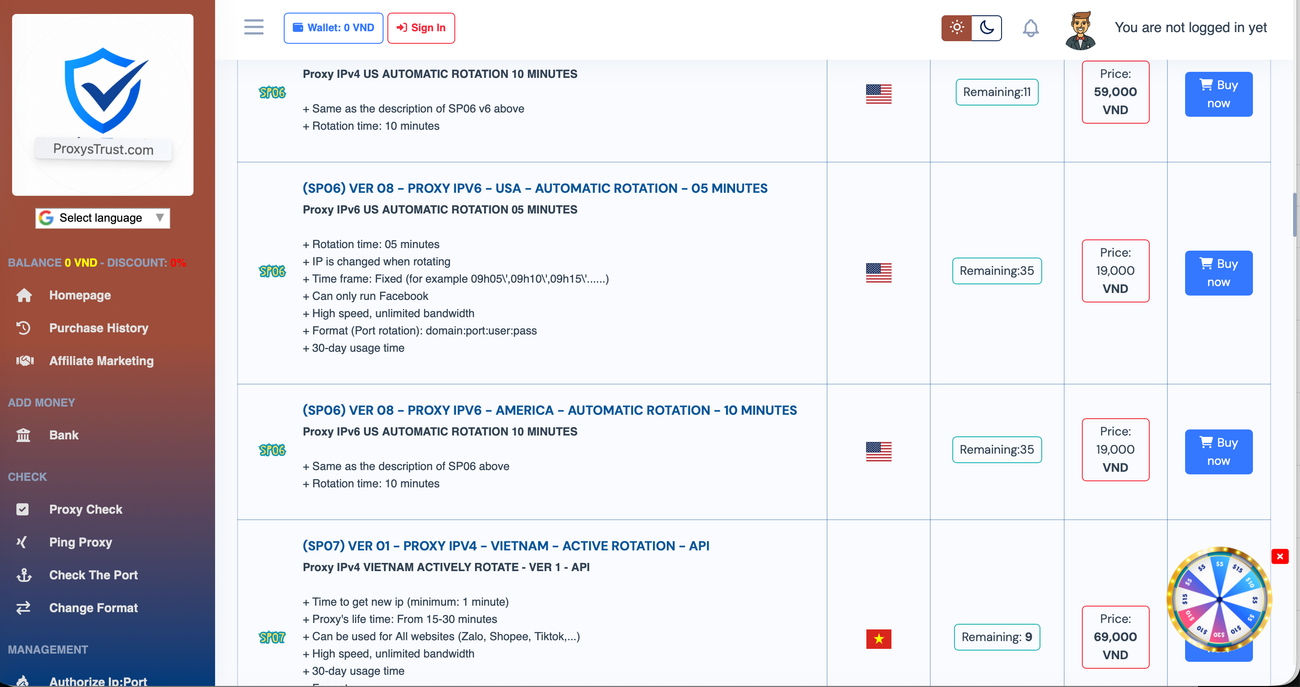Open the hamburger menu in the top bar
This screenshot has width=1300, height=687.
[x=254, y=27]
